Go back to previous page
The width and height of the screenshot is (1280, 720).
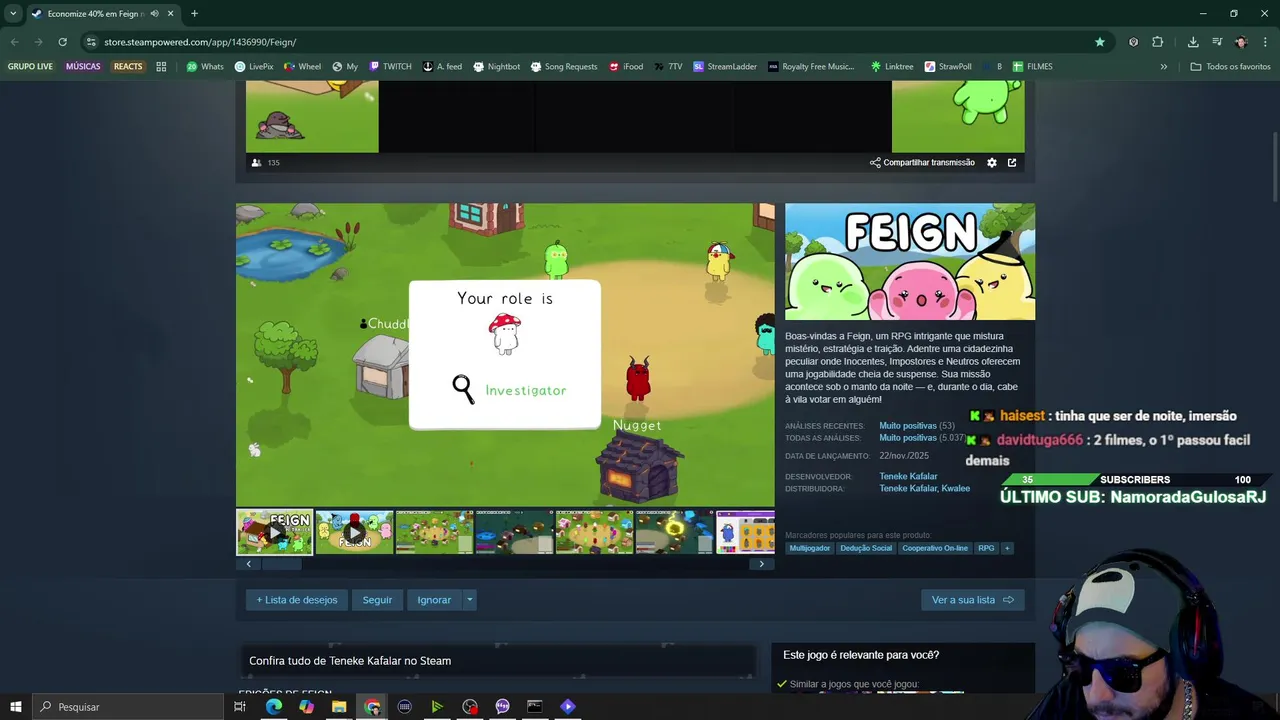point(14,42)
